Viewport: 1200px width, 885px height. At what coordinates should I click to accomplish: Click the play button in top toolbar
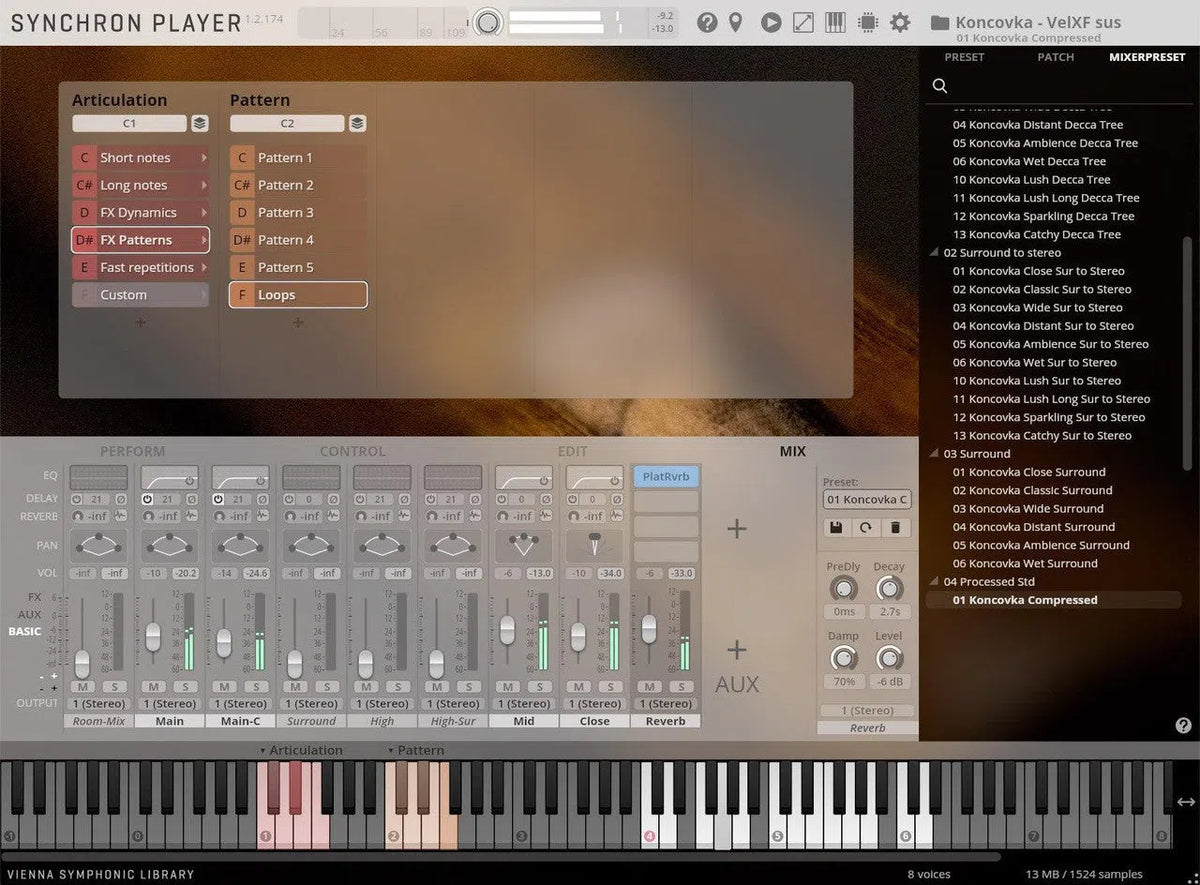coord(770,22)
